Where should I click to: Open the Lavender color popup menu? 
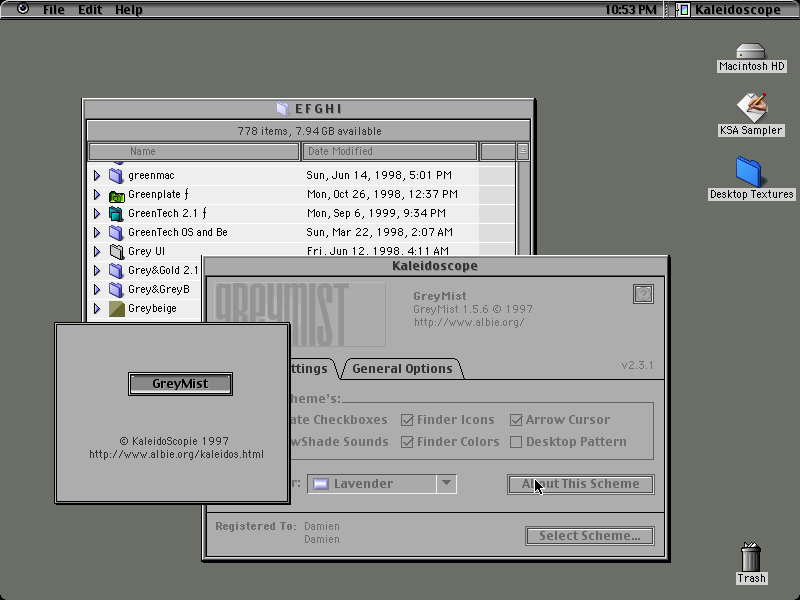pos(382,484)
